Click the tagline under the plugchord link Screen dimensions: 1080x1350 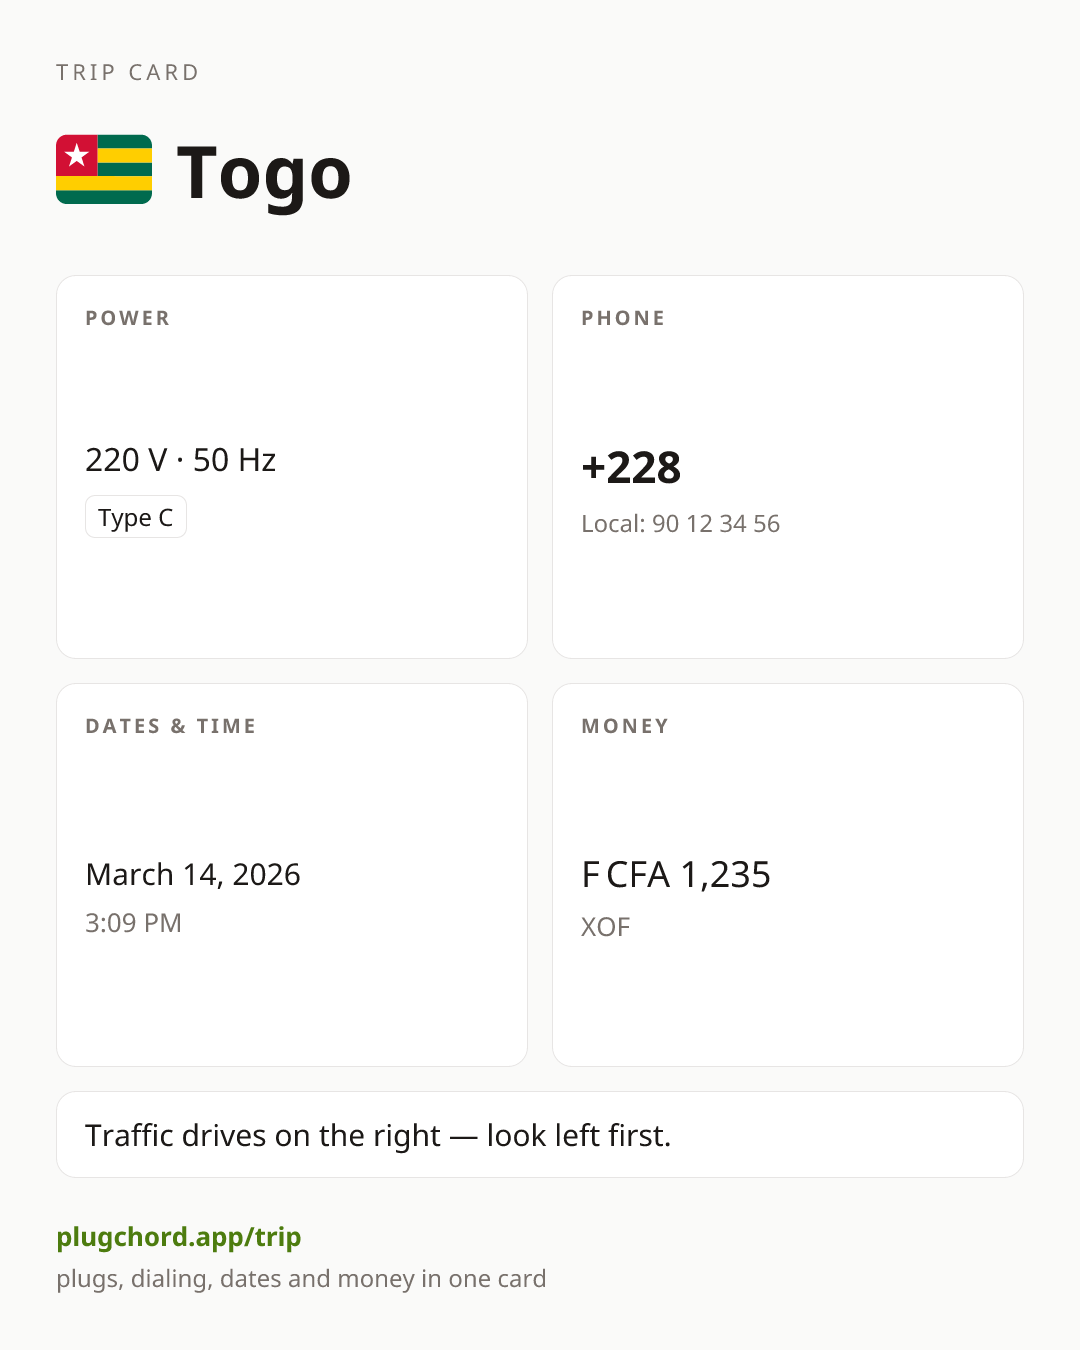[301, 1278]
